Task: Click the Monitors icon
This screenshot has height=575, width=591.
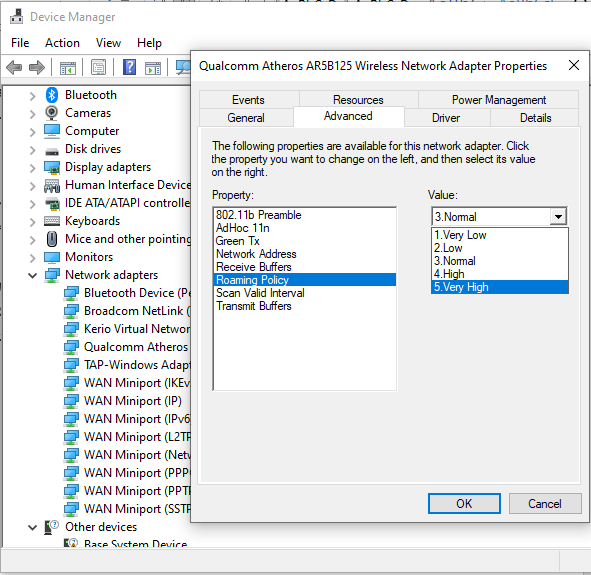Action: 52,257
